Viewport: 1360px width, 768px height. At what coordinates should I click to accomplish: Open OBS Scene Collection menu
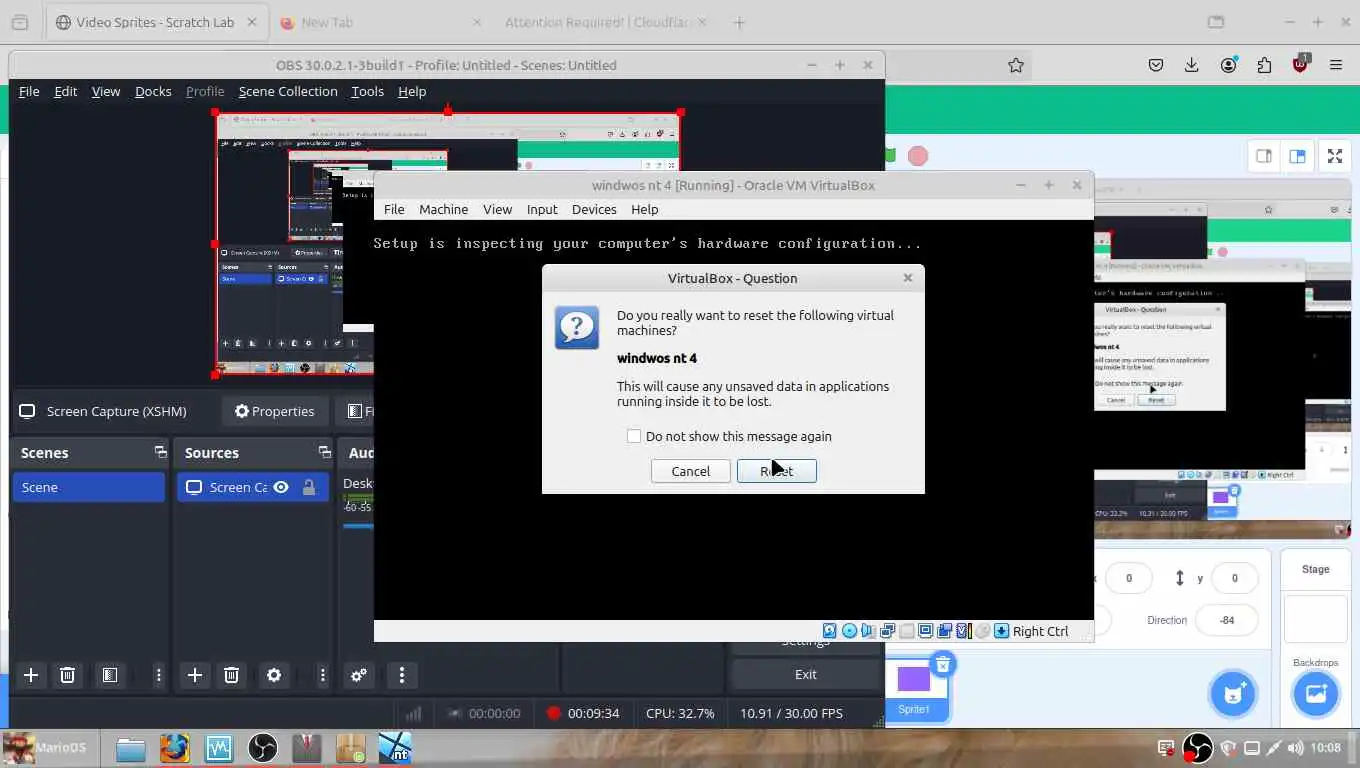coord(288,91)
